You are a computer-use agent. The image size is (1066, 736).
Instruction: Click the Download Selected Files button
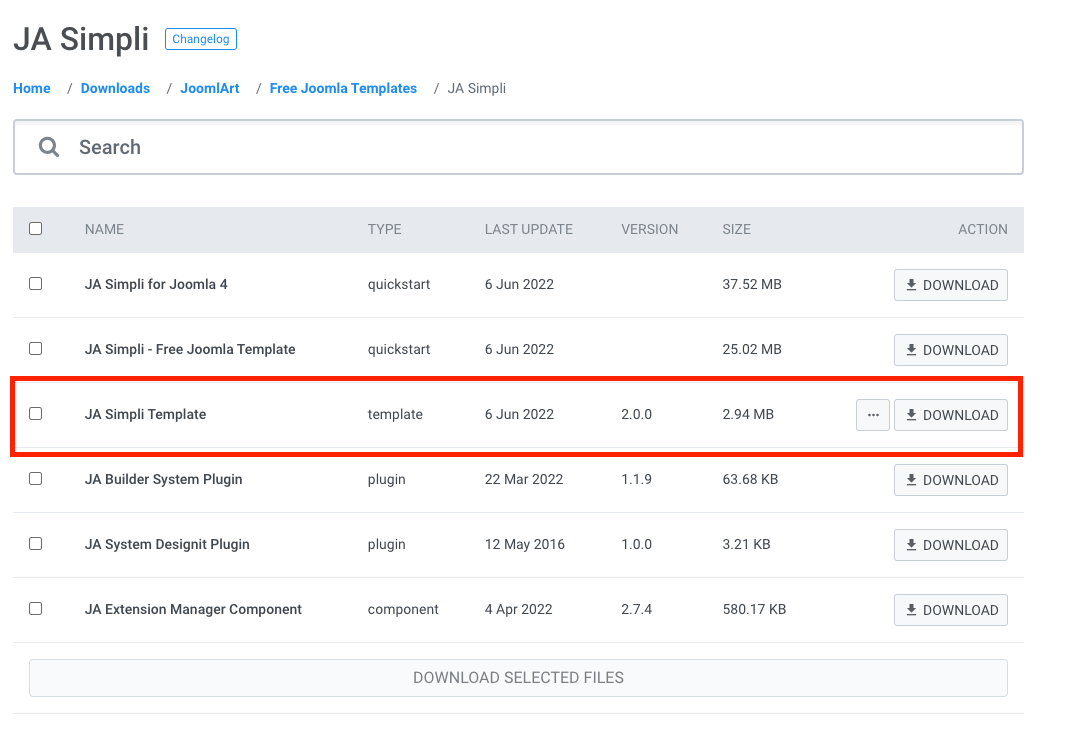click(x=518, y=678)
